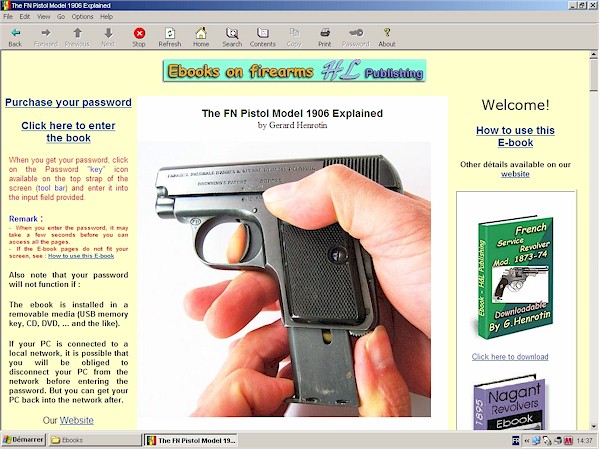Expand hidden tray icons chevron
The height and width of the screenshot is (450, 600).
(527, 441)
